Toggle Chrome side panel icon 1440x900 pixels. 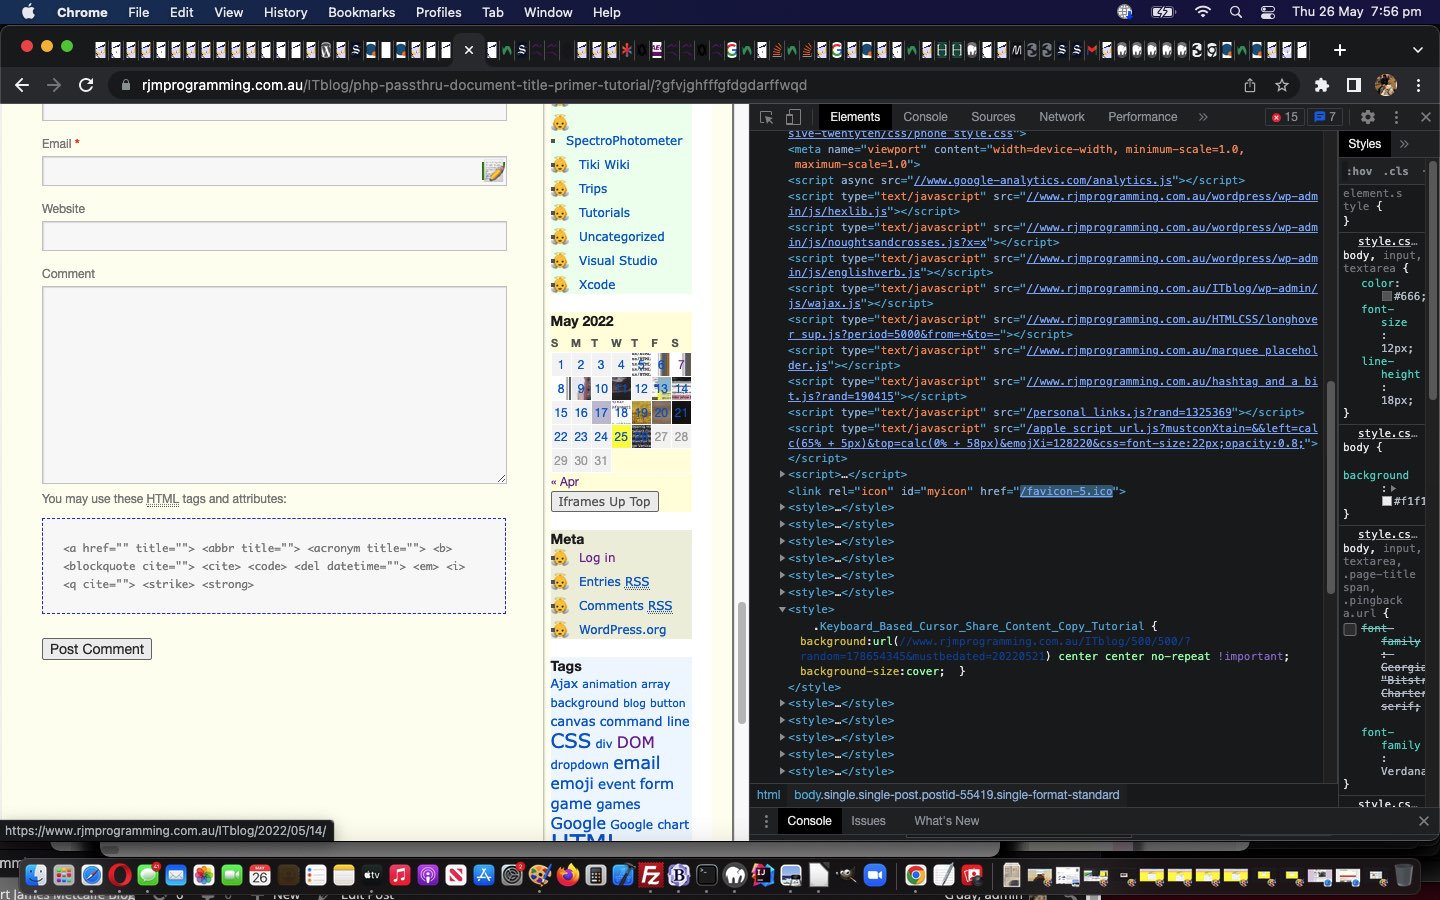point(1354,85)
